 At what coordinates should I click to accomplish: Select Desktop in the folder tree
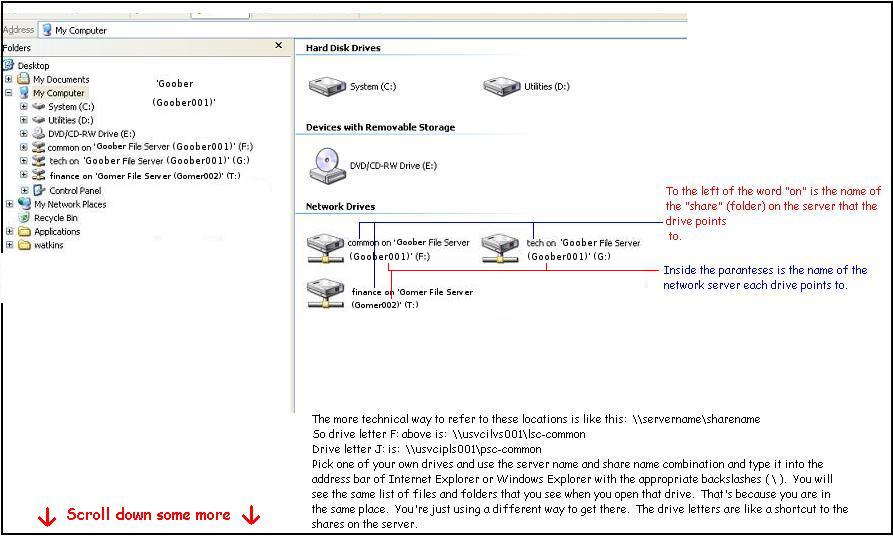pyautogui.click(x=33, y=66)
